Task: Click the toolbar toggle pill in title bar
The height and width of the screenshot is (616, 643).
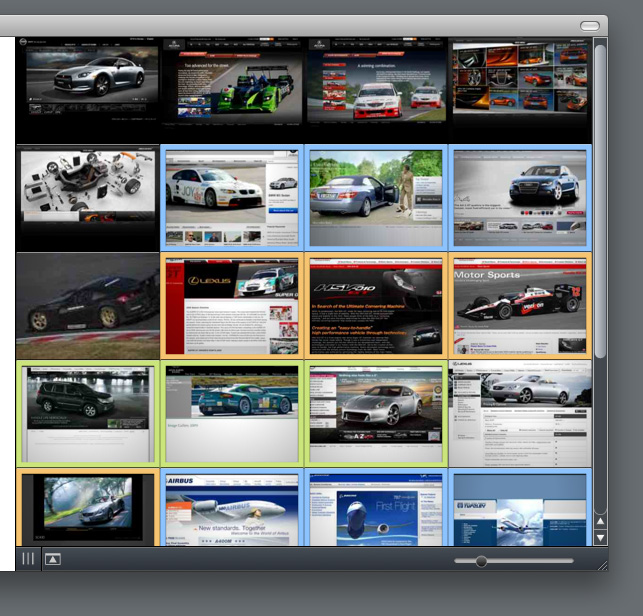Action: click(x=591, y=26)
